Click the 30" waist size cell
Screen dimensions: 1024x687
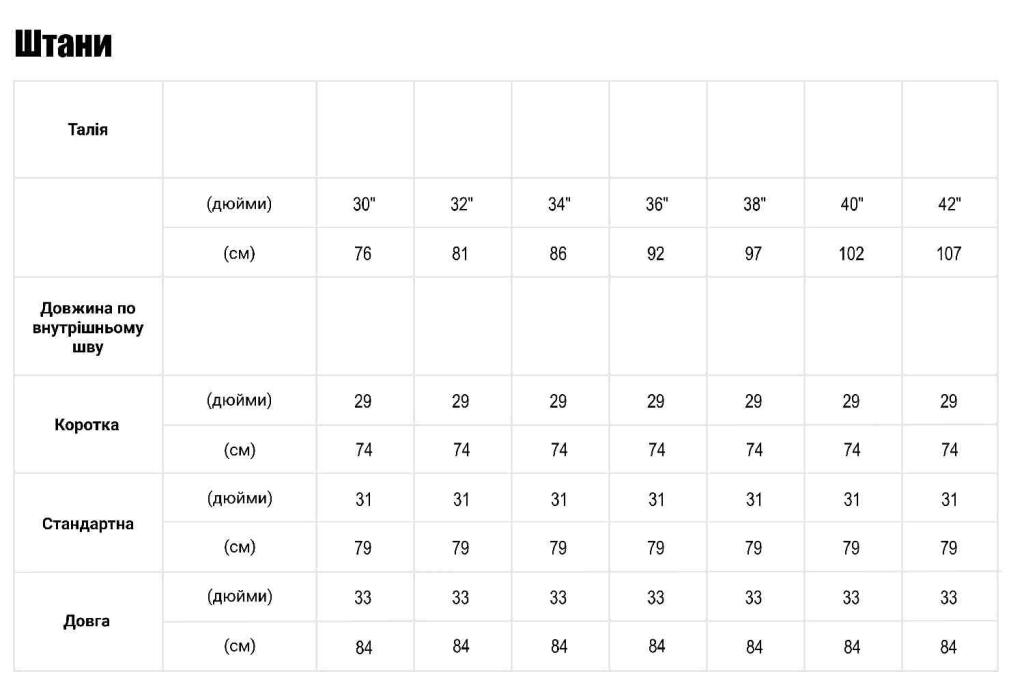point(364,205)
